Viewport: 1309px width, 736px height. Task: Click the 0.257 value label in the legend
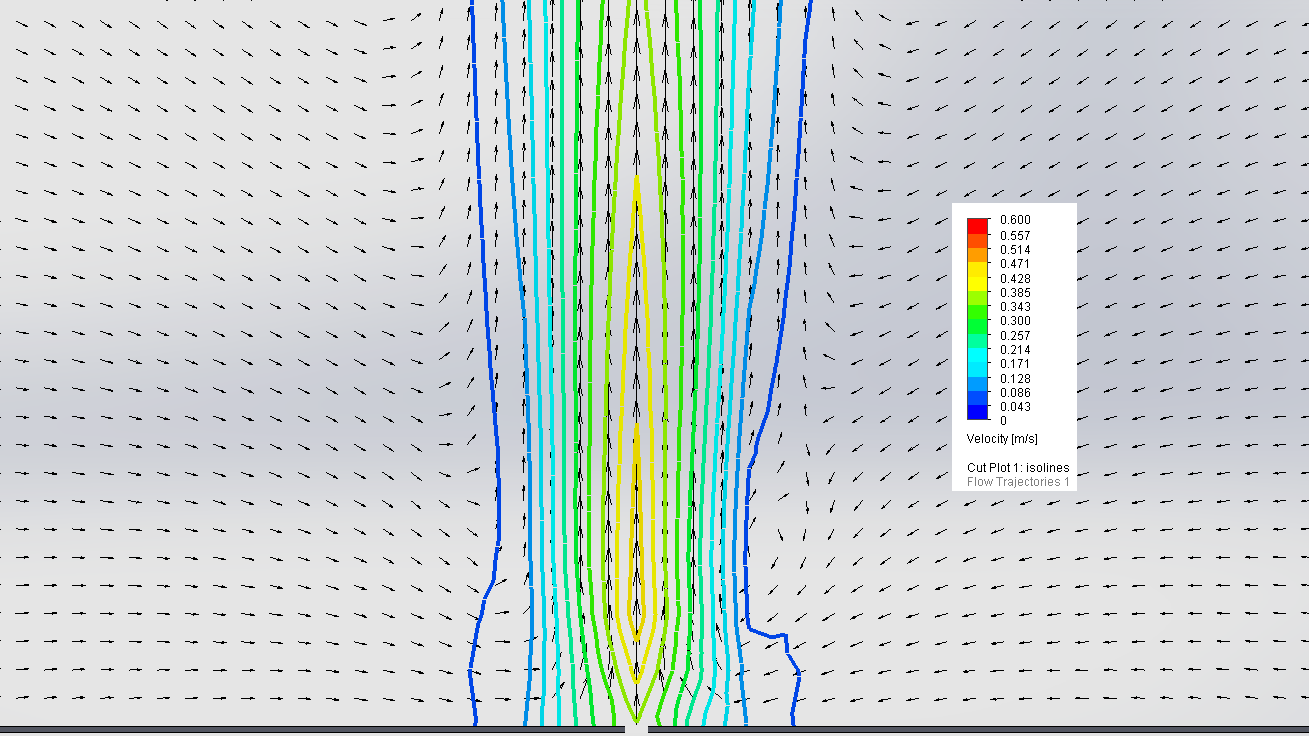(x=1017, y=336)
